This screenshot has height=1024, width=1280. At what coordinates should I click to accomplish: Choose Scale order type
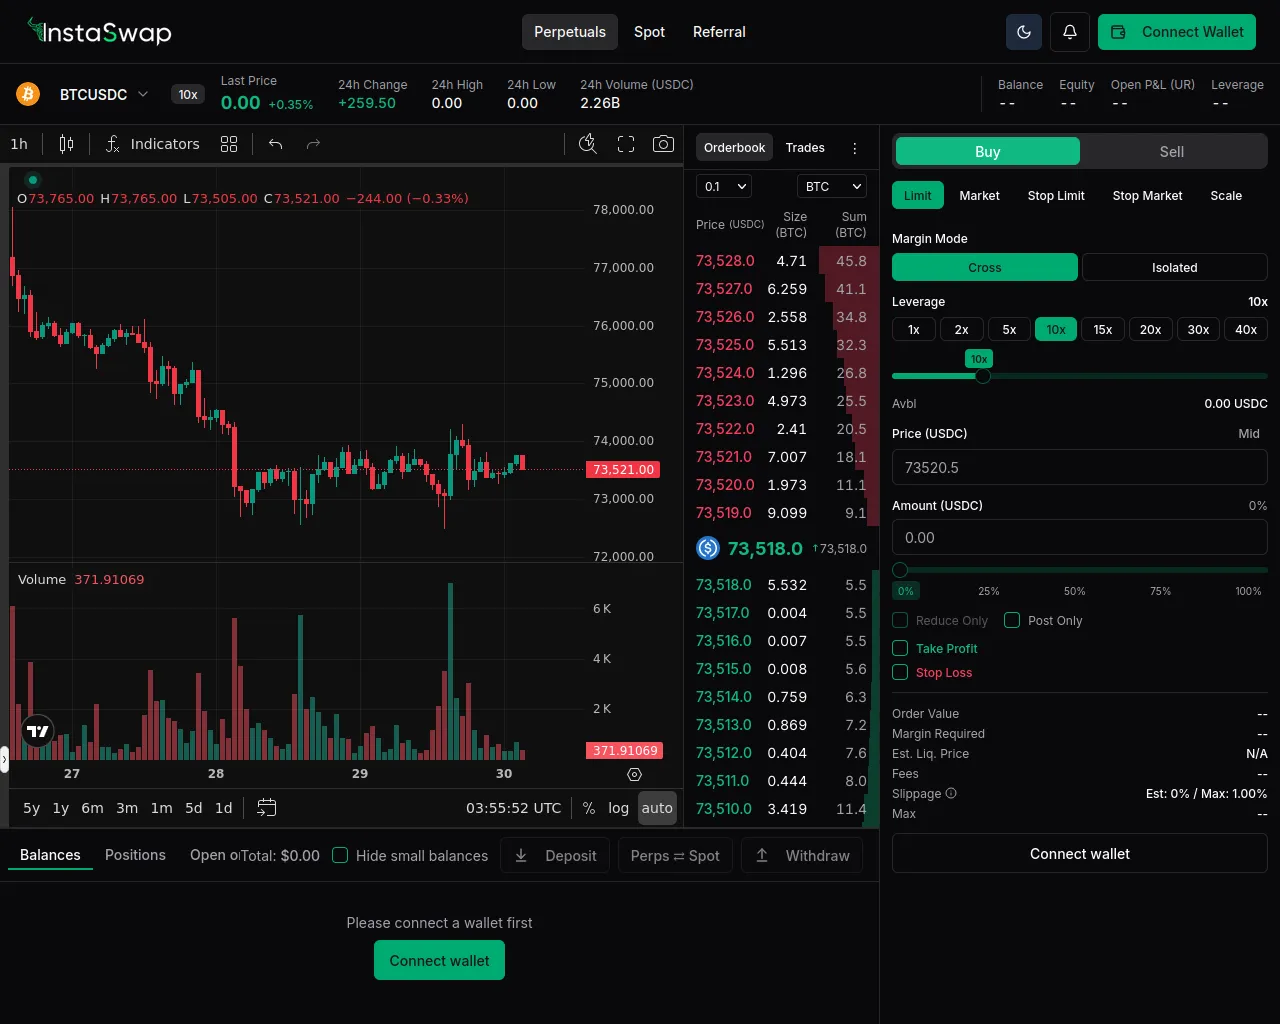(x=1226, y=196)
